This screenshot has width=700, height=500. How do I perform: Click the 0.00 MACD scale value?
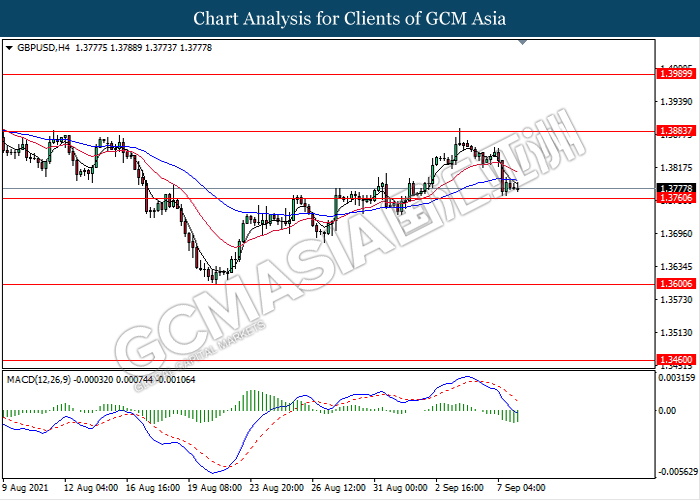point(667,411)
